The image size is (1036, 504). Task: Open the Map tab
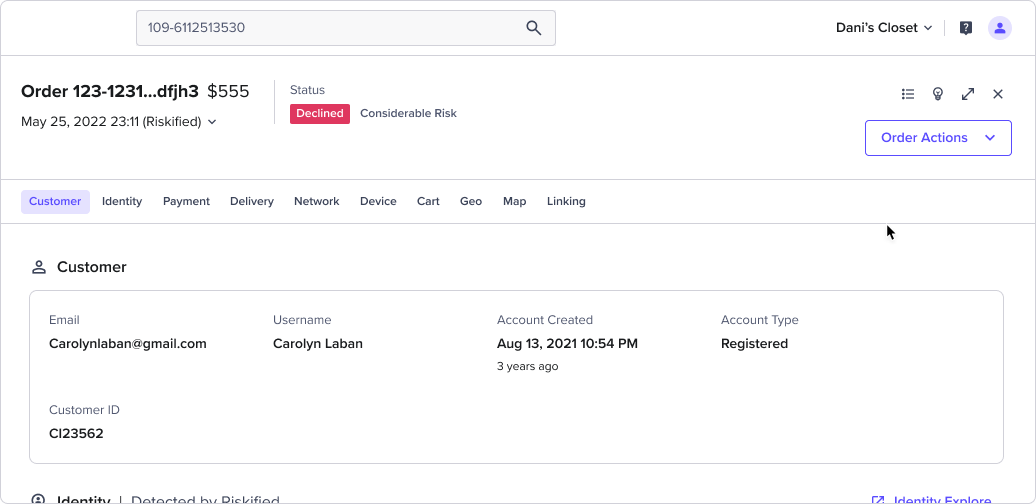(x=515, y=201)
